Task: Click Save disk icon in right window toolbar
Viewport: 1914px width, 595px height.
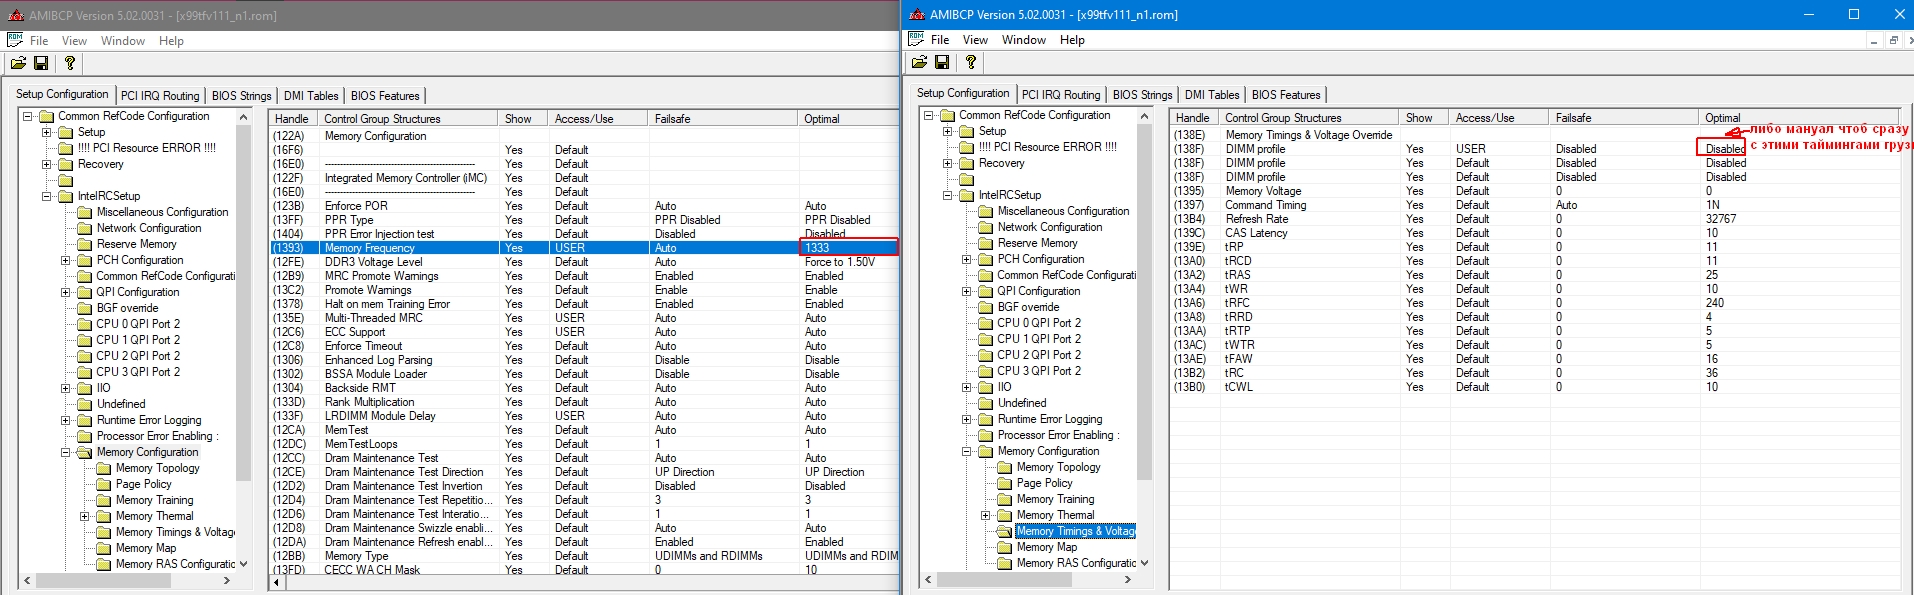Action: tap(942, 62)
